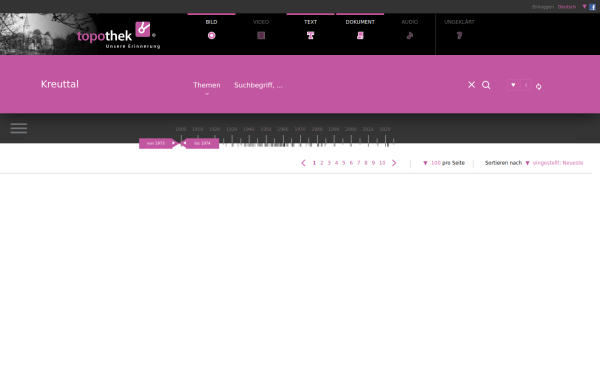Go to results page 3

click(x=329, y=163)
